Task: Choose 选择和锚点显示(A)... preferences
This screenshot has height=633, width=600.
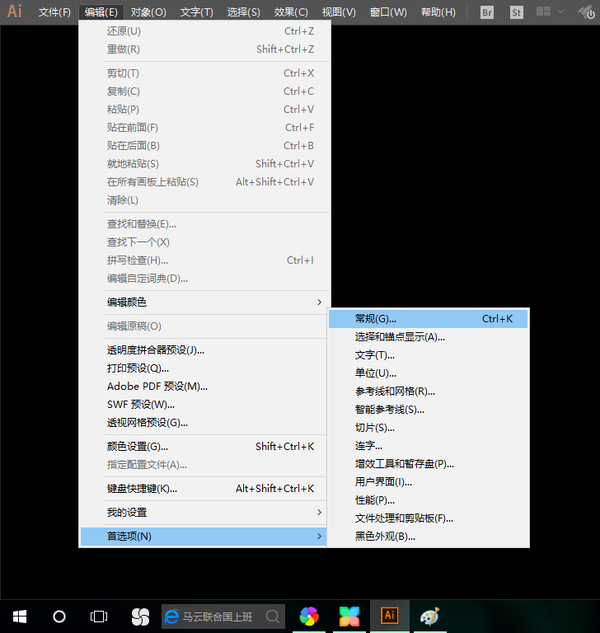Action: pos(428,337)
